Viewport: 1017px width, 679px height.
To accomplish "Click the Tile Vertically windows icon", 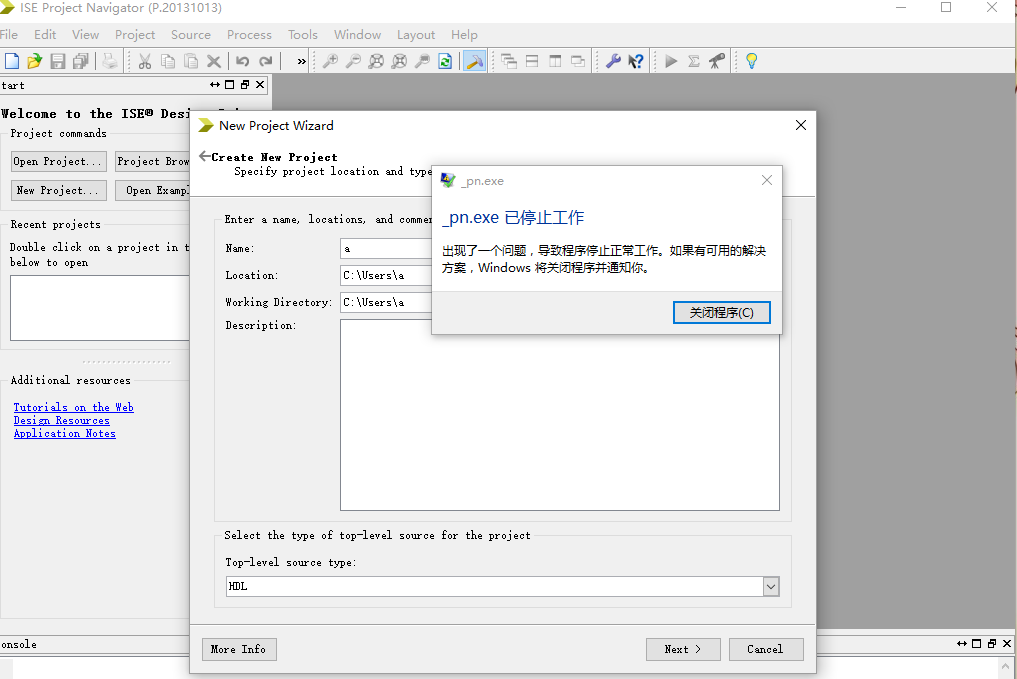I will (555, 61).
